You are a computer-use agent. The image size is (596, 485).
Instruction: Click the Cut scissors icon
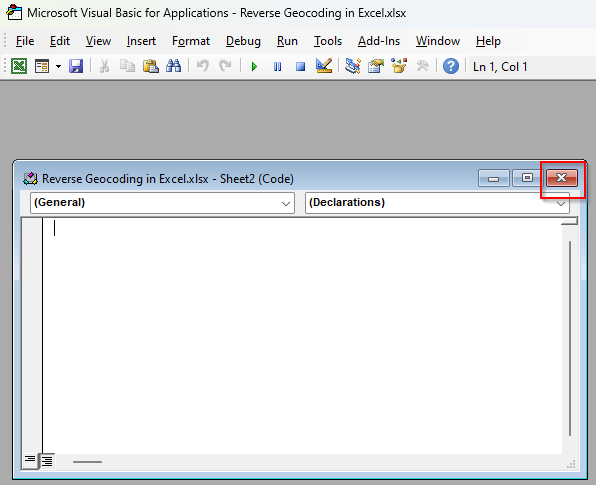(104, 67)
